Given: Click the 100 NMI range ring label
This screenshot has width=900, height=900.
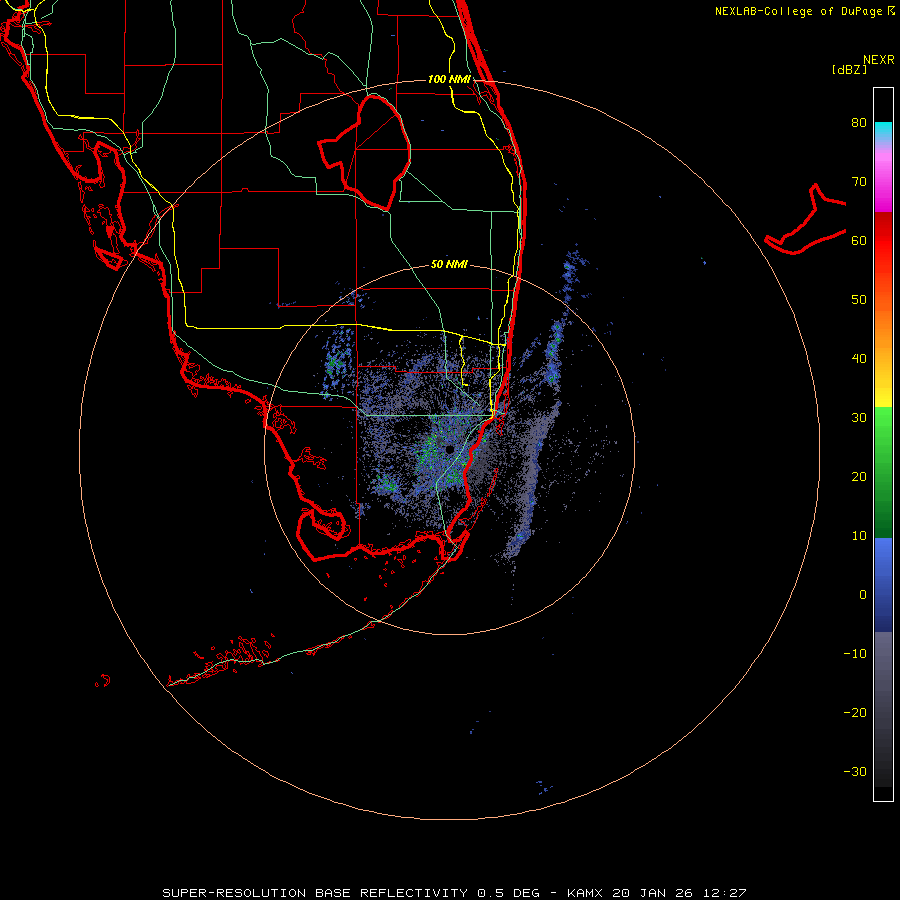Looking at the screenshot, I should point(449,79).
